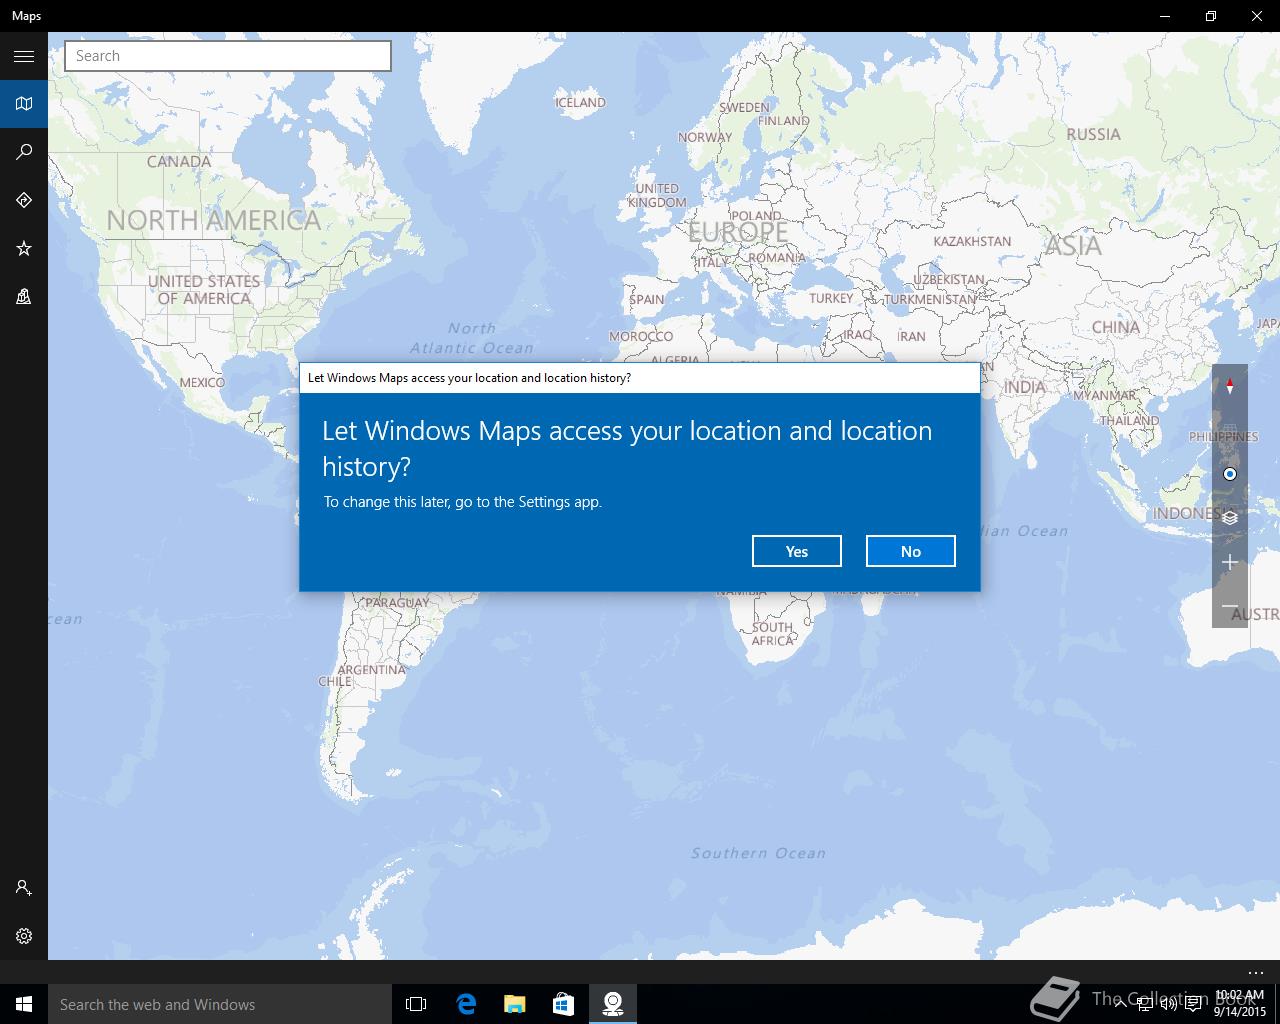Click the RUSSIA map label
The image size is (1280, 1024).
tap(1093, 134)
